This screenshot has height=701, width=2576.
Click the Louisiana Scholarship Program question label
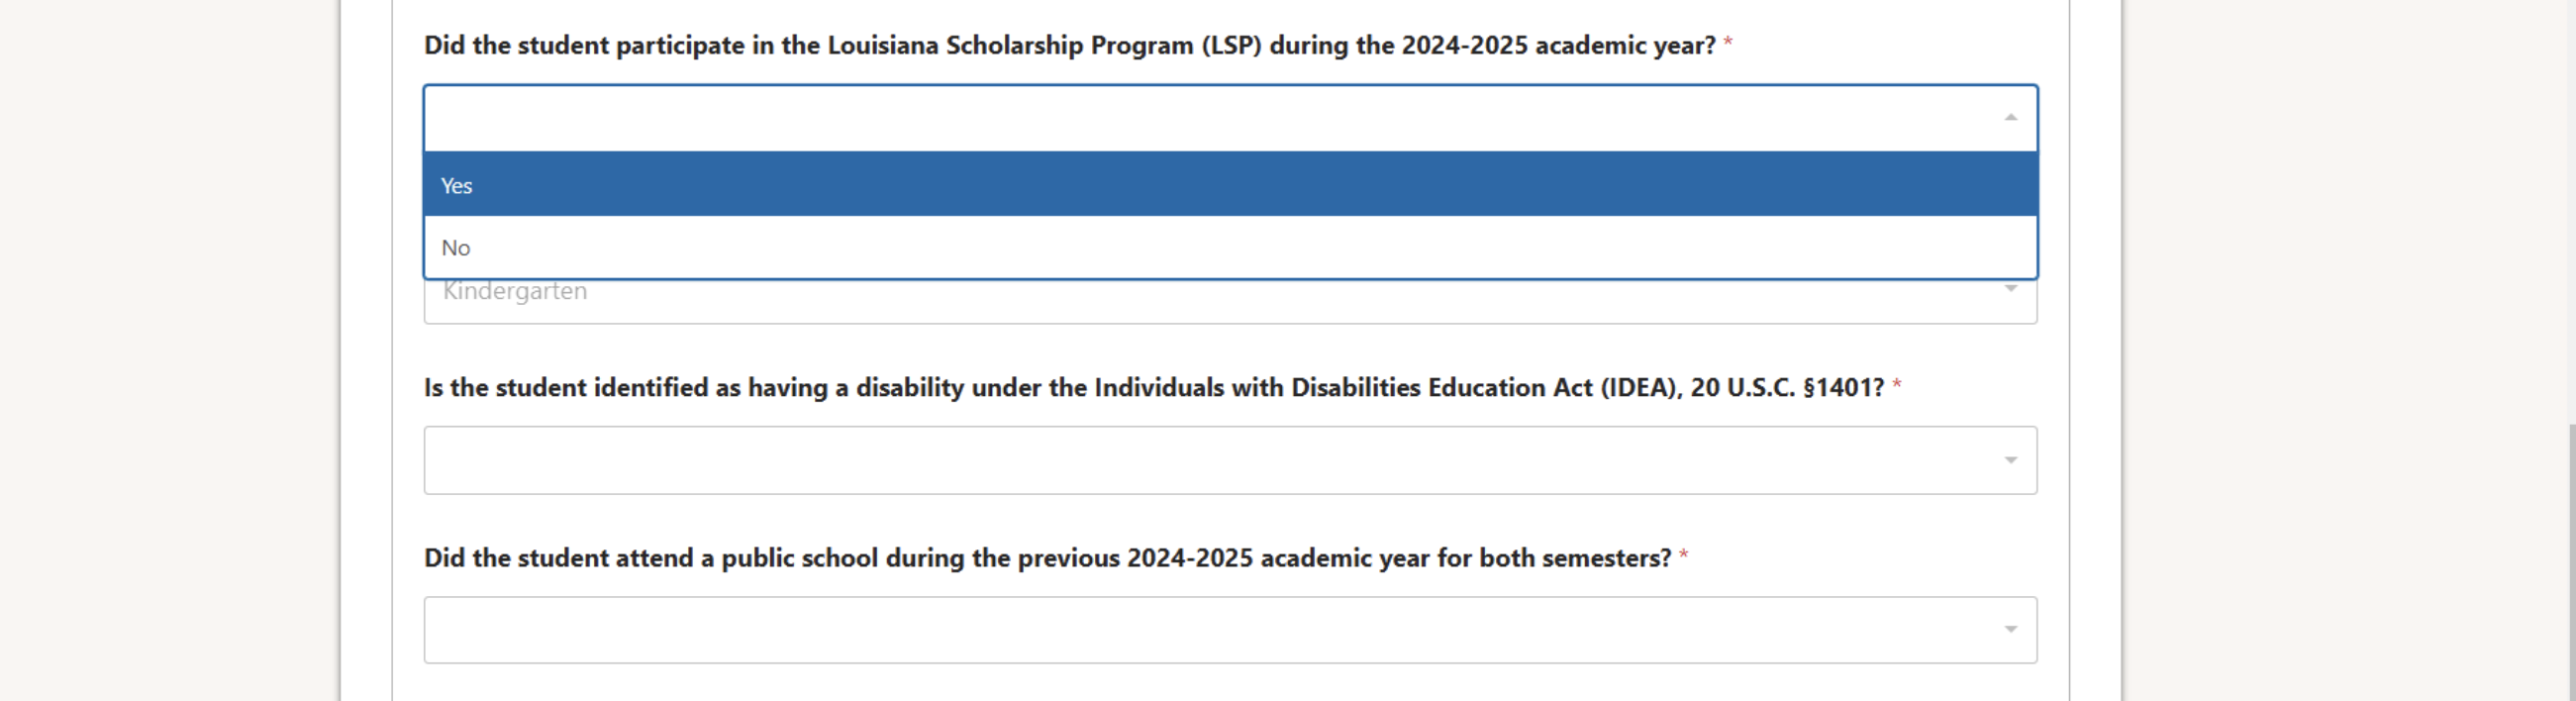coord(1068,46)
